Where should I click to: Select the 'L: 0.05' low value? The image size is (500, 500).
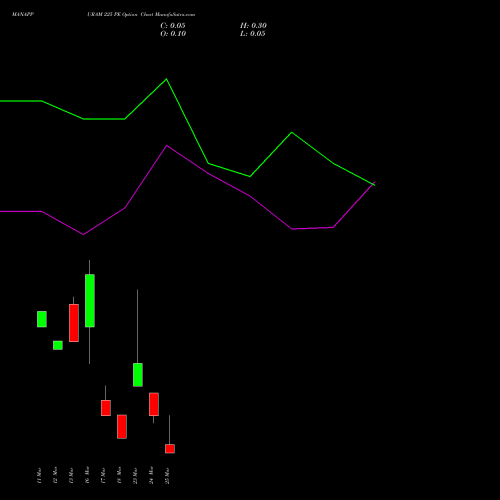(x=253, y=33)
